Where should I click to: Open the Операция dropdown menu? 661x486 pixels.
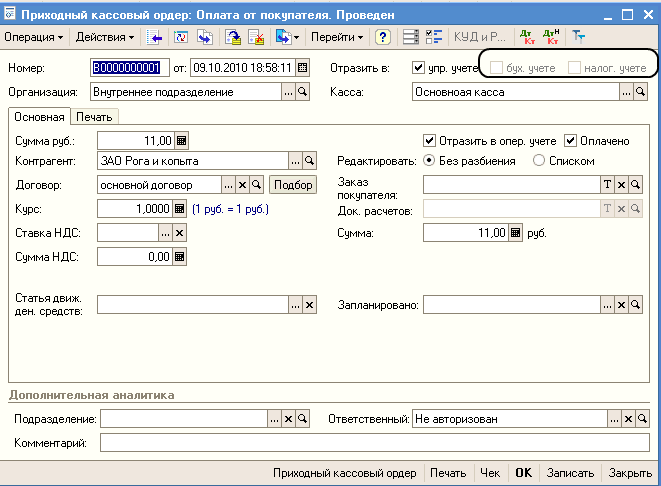pyautogui.click(x=34, y=37)
